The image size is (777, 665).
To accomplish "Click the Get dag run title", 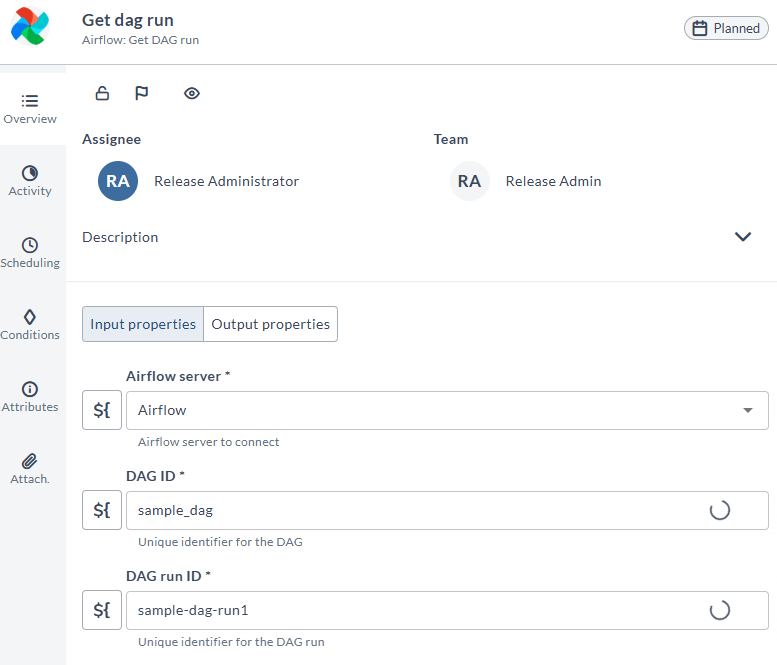I will tap(128, 20).
